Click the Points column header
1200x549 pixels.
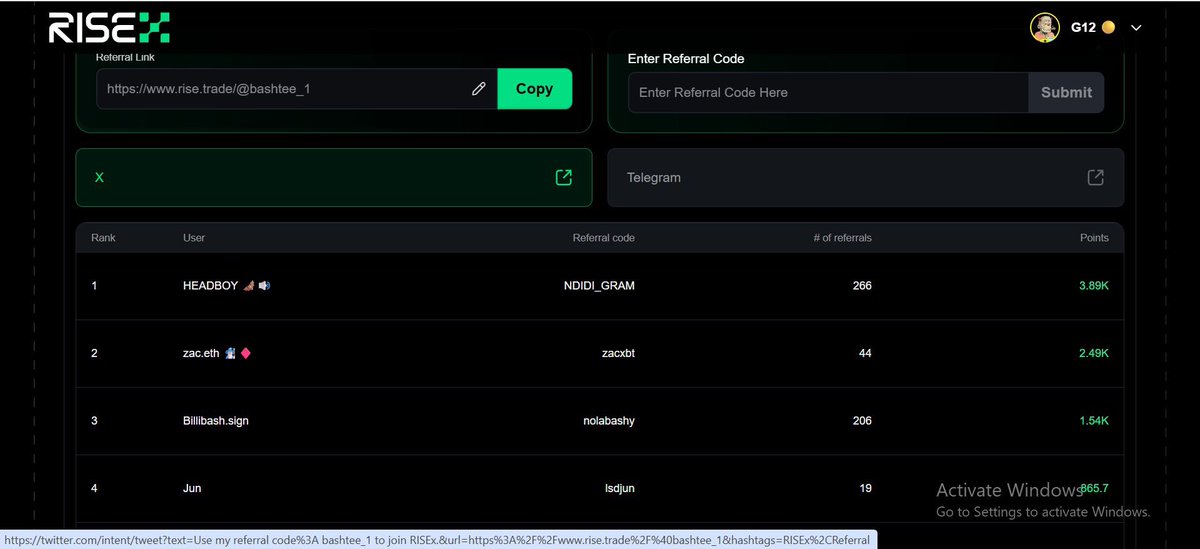point(1094,238)
